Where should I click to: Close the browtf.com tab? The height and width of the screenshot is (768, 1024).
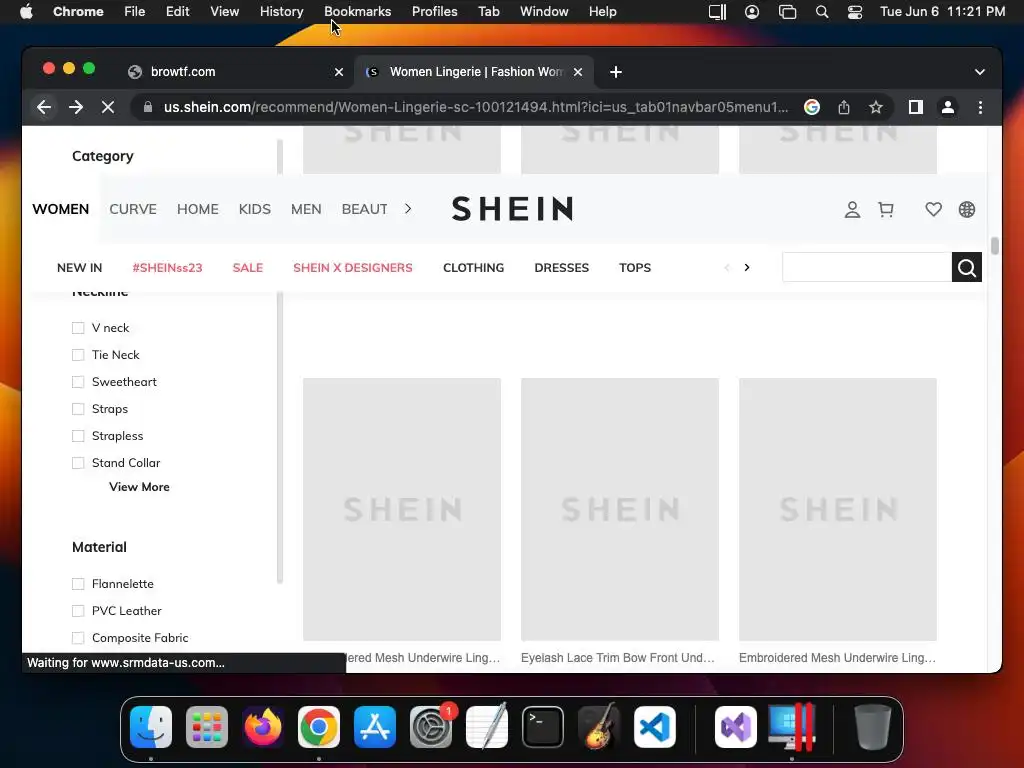(x=339, y=72)
